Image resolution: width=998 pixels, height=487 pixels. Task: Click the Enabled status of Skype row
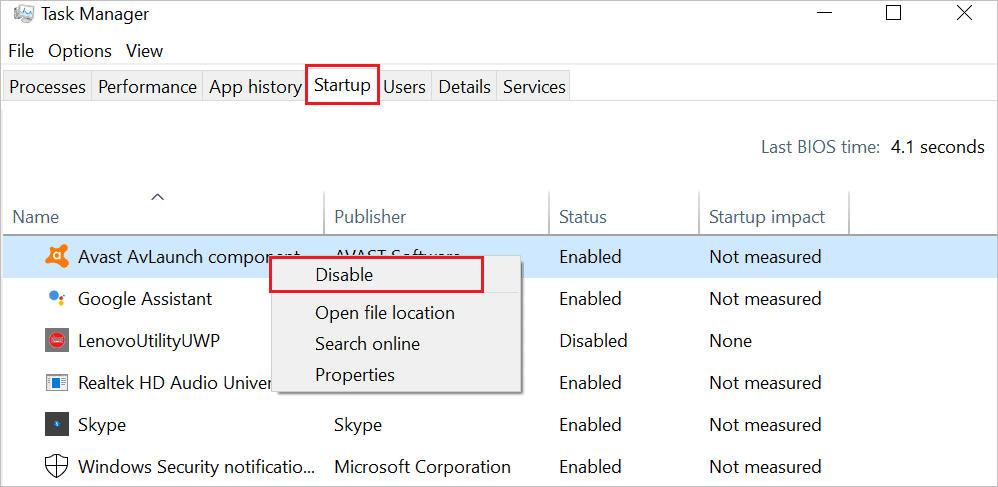[590, 425]
